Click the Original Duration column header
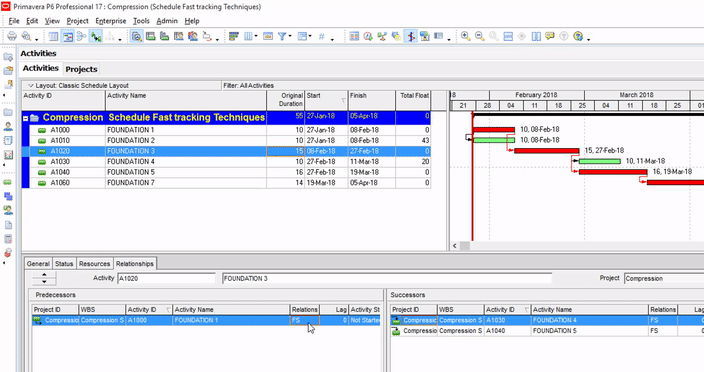The width and height of the screenshot is (704, 372). 286,100
